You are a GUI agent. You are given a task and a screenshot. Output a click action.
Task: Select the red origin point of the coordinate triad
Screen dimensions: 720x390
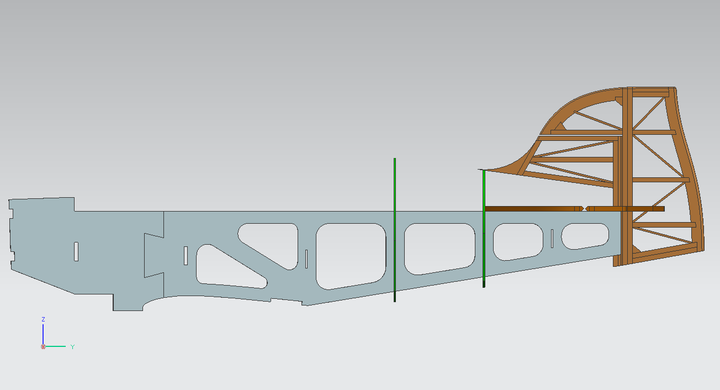point(43,347)
